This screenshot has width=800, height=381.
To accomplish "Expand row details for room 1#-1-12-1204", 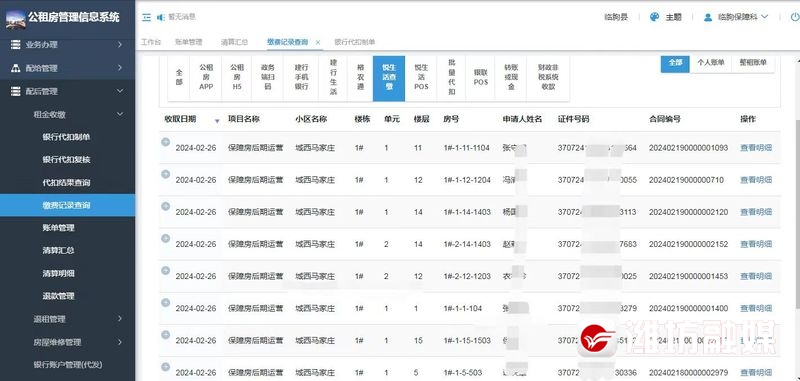I will click(x=165, y=174).
